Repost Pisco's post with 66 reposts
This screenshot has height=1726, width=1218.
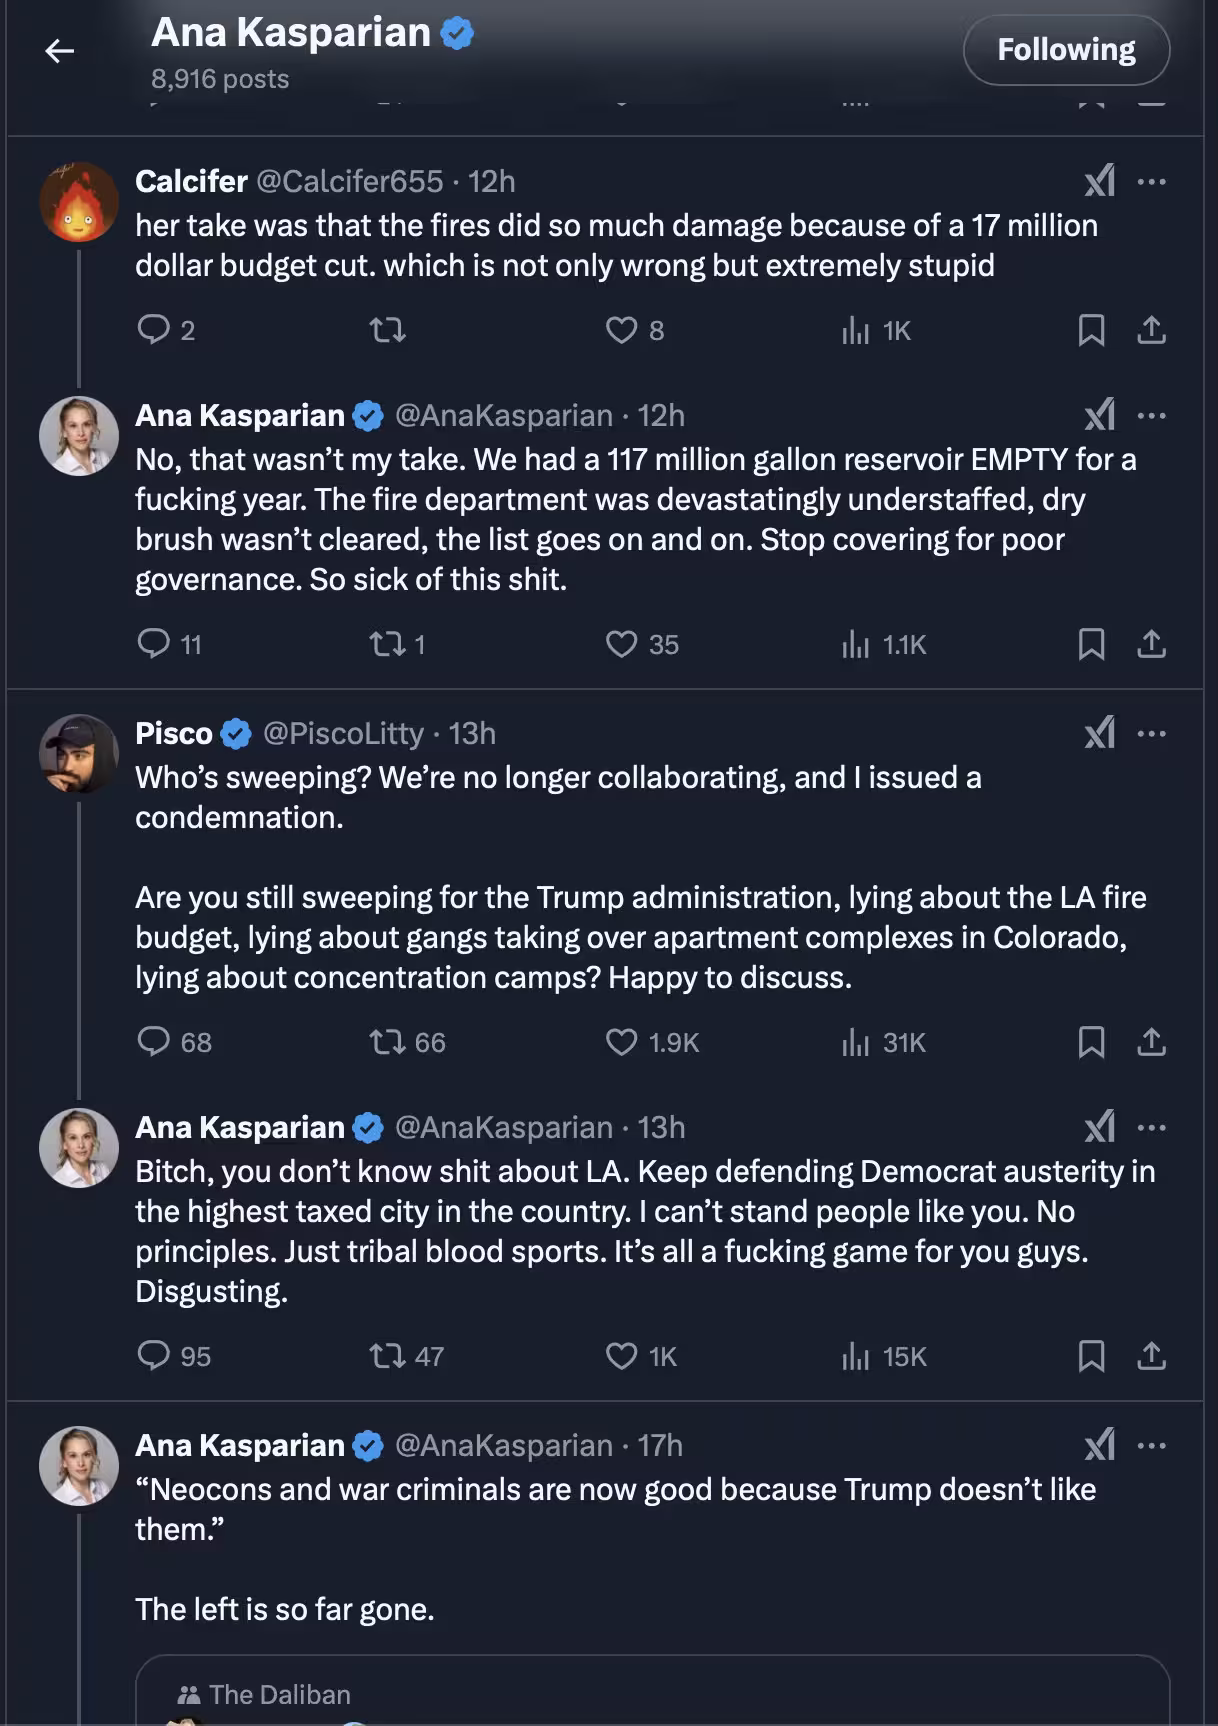tap(387, 1042)
